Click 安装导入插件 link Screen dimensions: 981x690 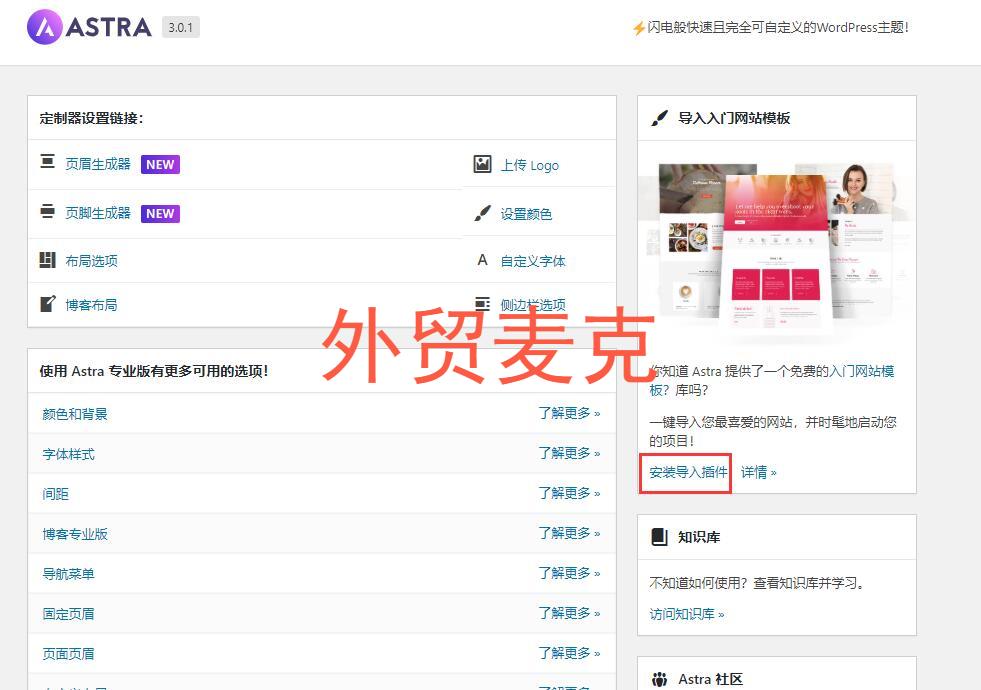tap(688, 473)
